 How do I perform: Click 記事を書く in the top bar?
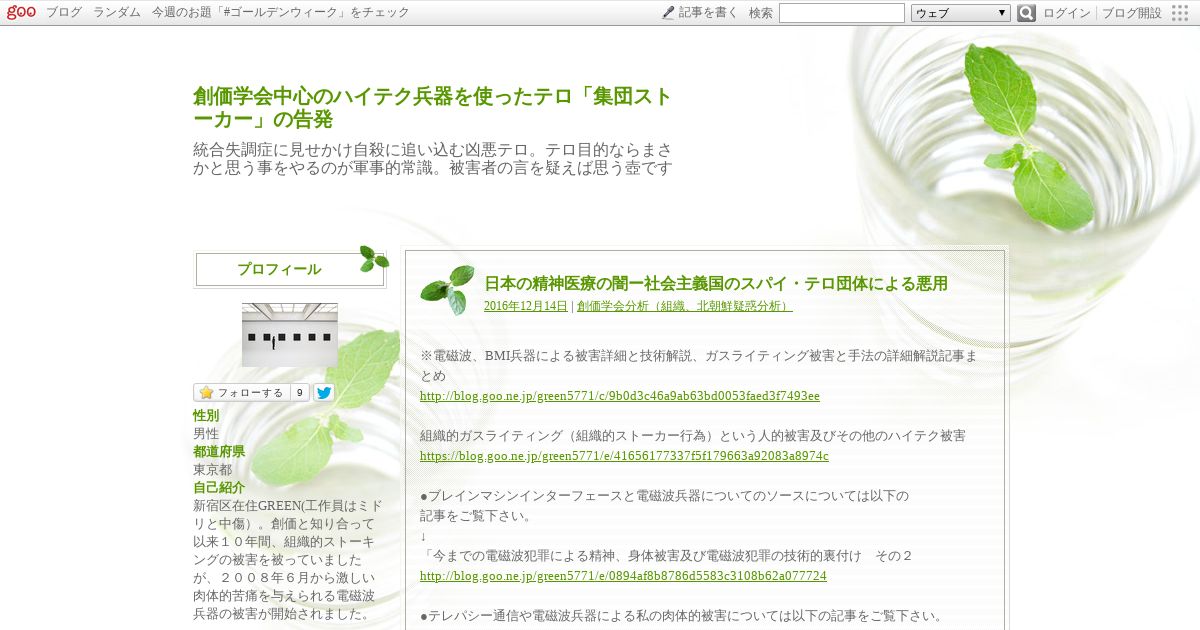point(708,13)
